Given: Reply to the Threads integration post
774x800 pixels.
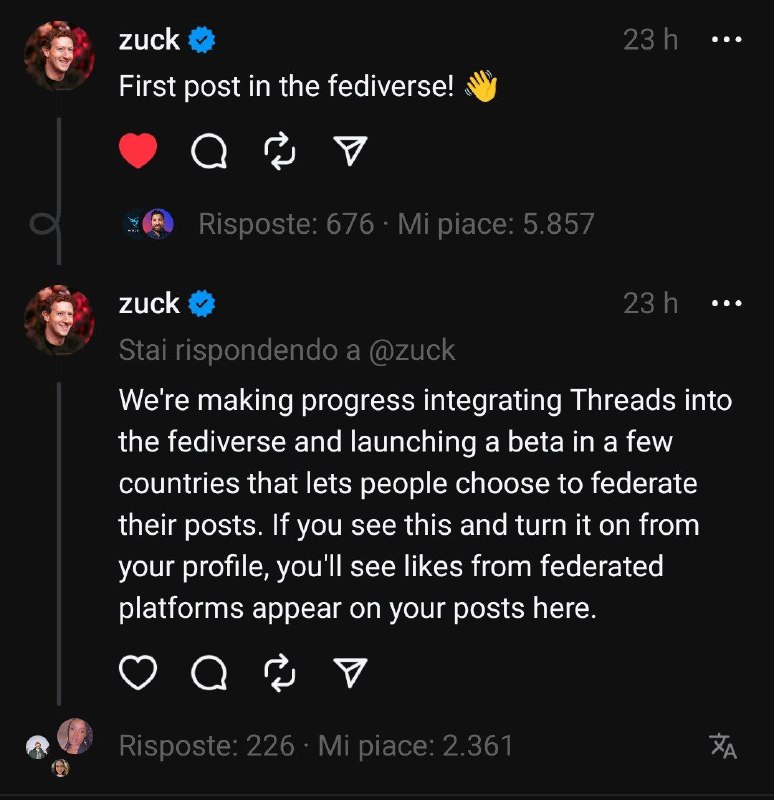Looking at the screenshot, I should pyautogui.click(x=208, y=675).
